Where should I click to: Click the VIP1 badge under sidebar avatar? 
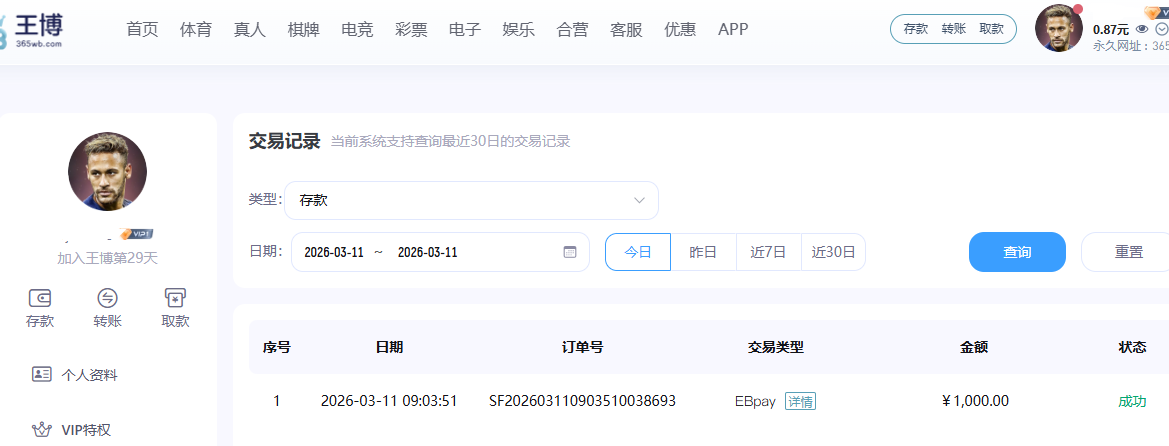point(136,234)
